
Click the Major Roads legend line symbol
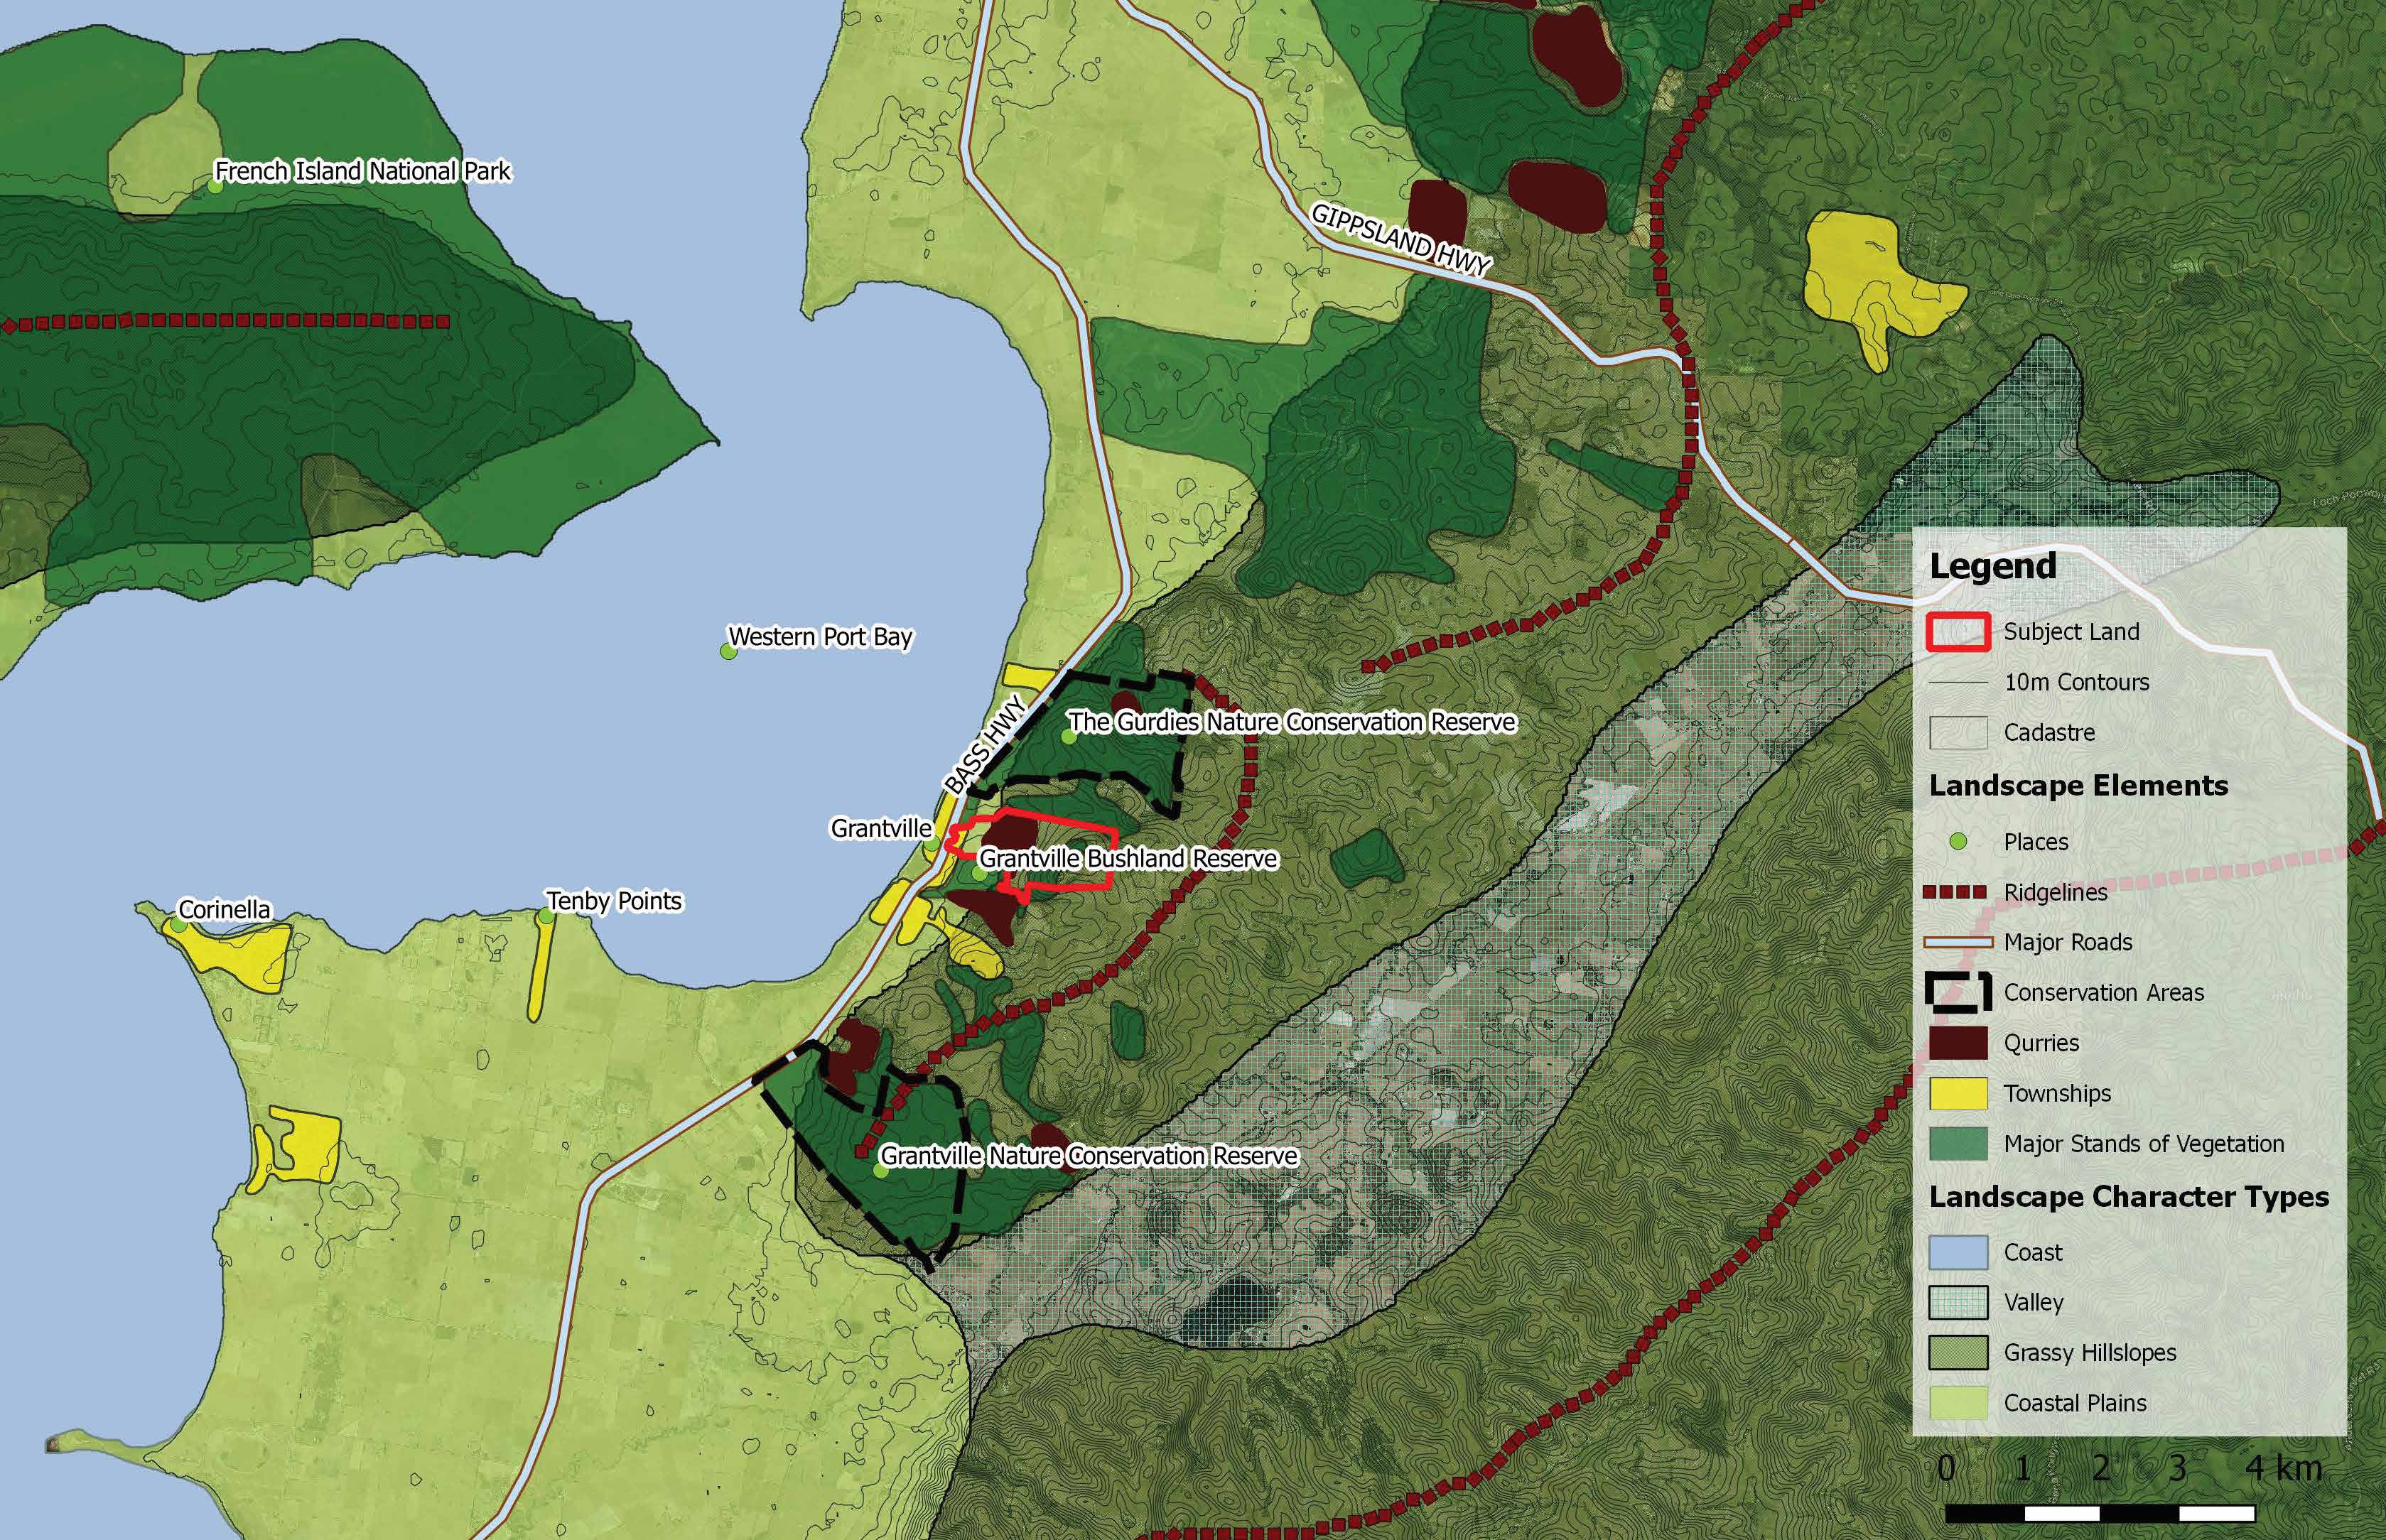click(x=1957, y=942)
